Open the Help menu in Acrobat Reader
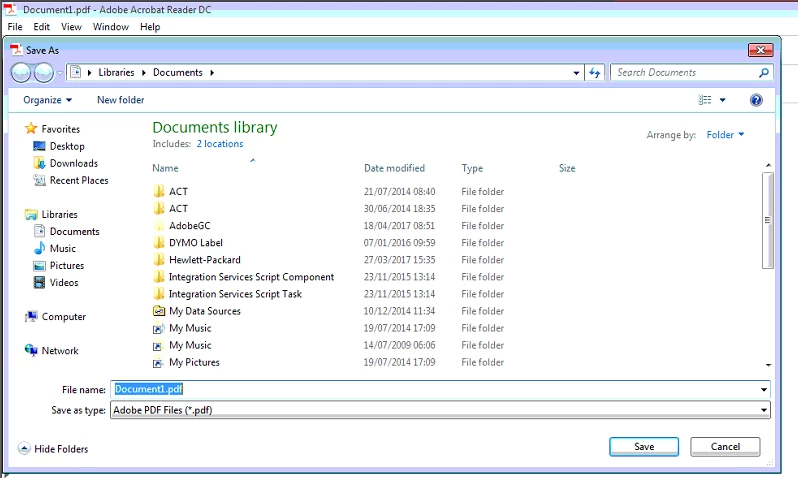Screen dimensions: 798x478 pyautogui.click(x=150, y=26)
